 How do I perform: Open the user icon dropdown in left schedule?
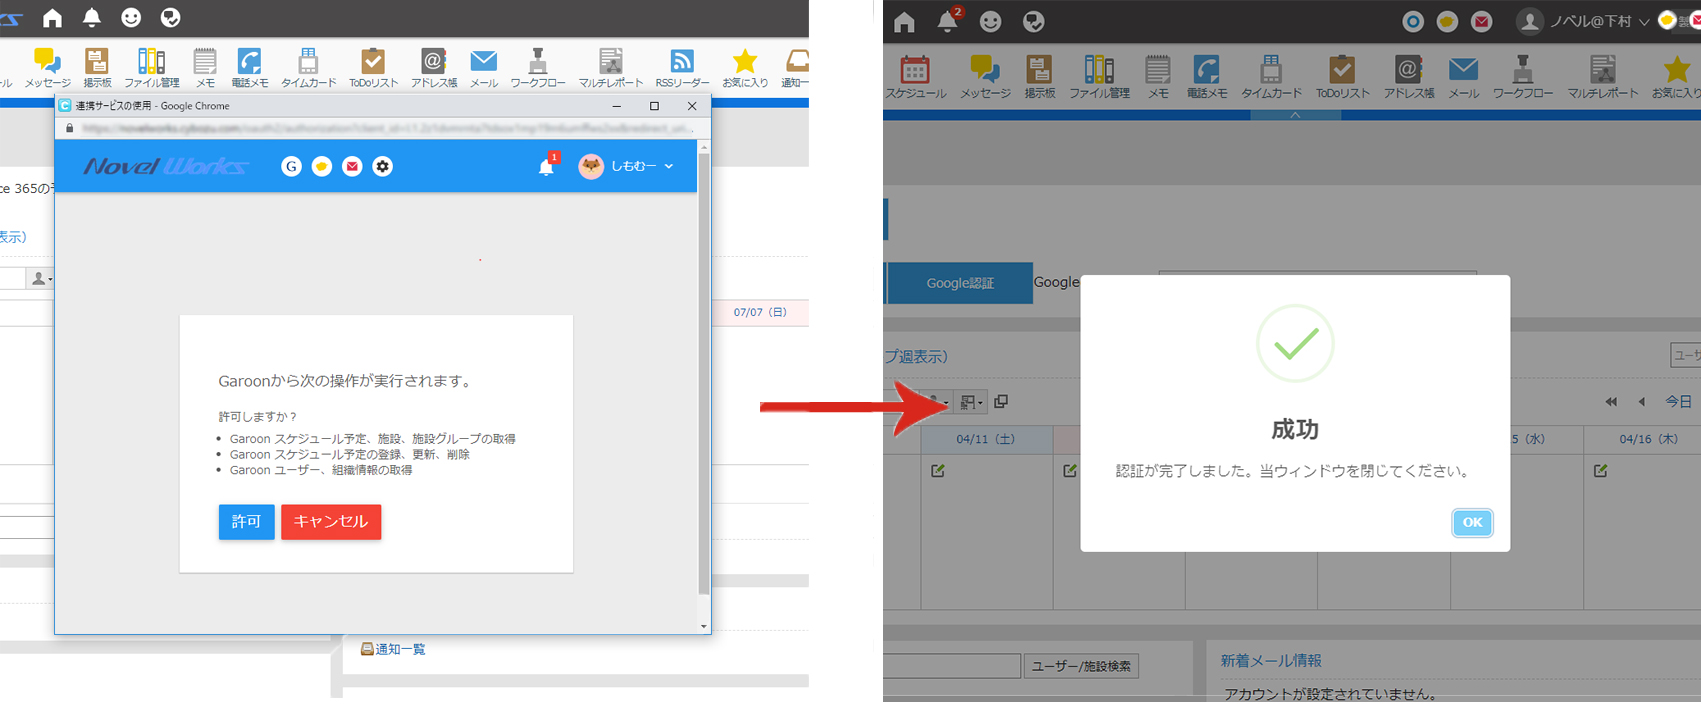41,279
